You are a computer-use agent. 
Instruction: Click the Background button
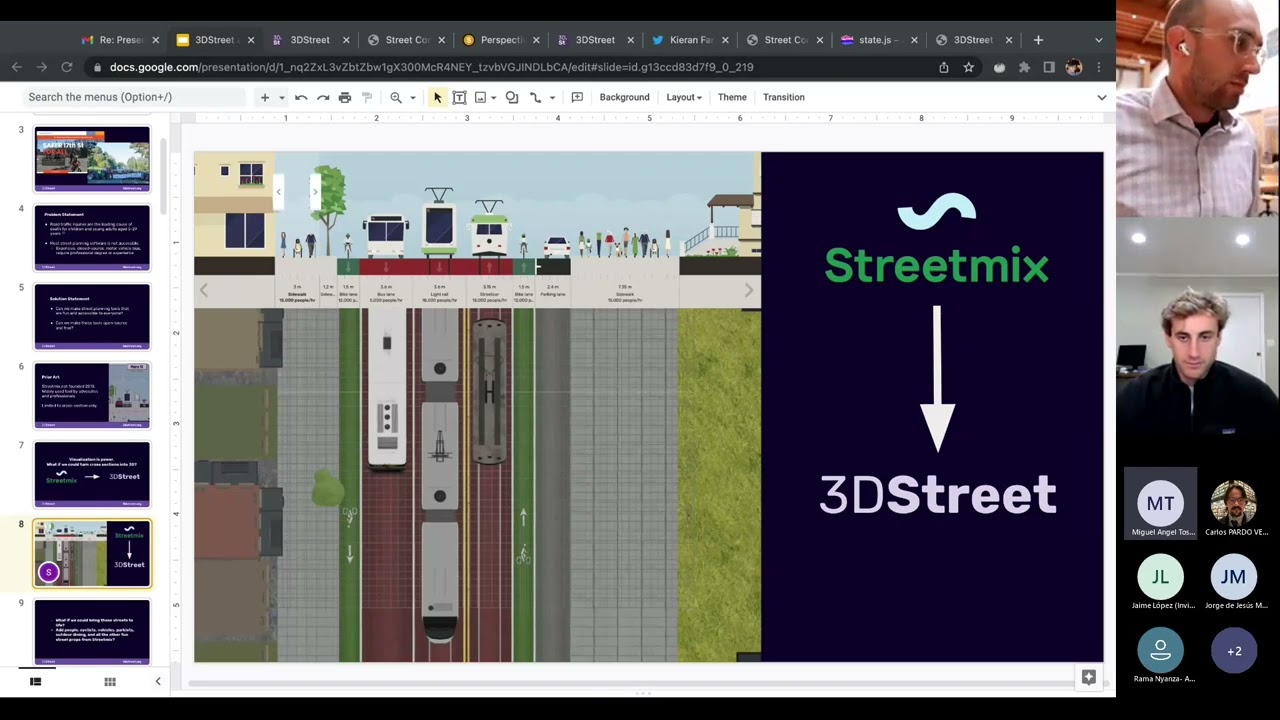tap(624, 97)
